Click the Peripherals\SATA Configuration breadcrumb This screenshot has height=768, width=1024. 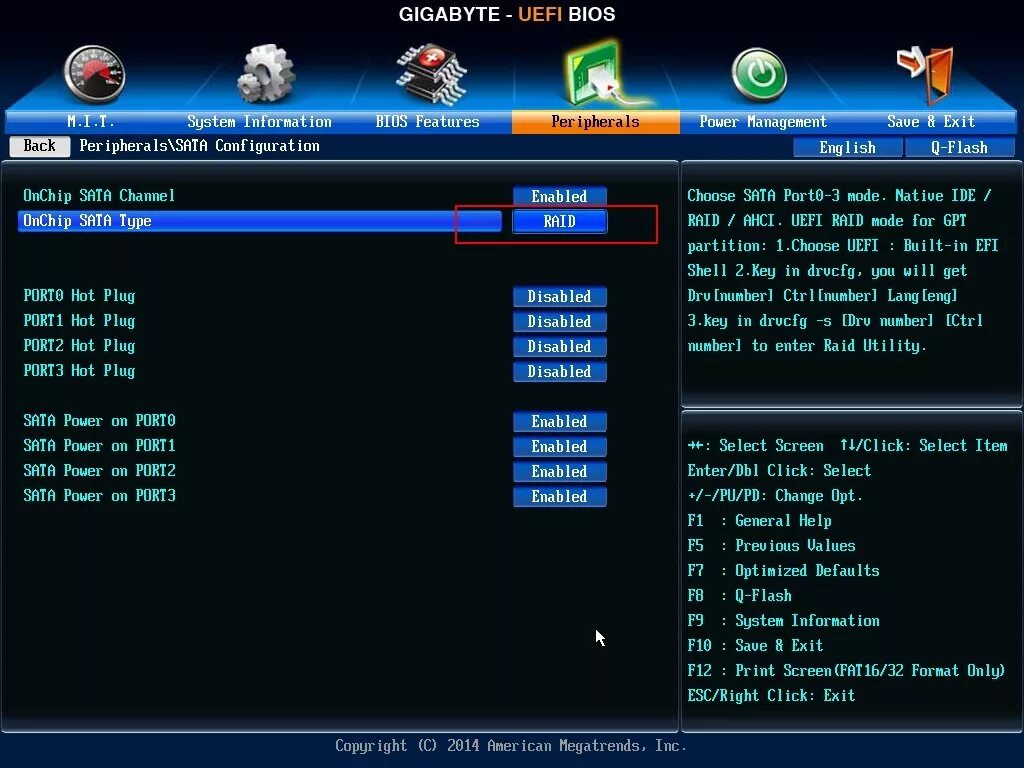pyautogui.click(x=200, y=146)
